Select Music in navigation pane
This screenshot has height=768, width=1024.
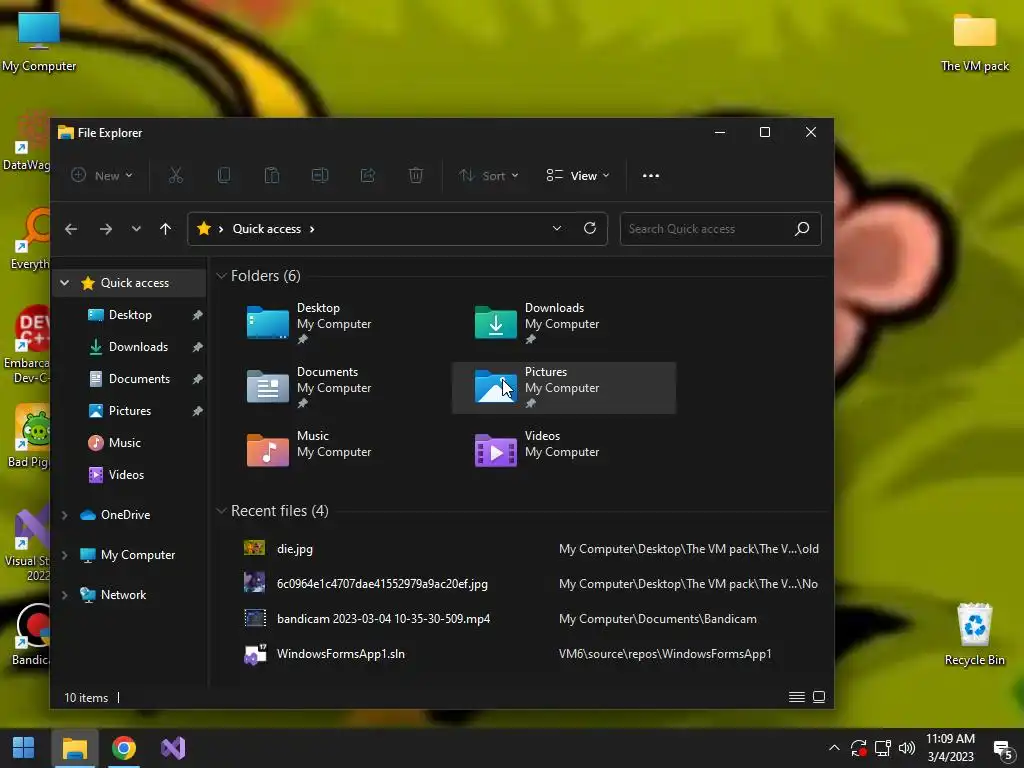click(x=124, y=443)
